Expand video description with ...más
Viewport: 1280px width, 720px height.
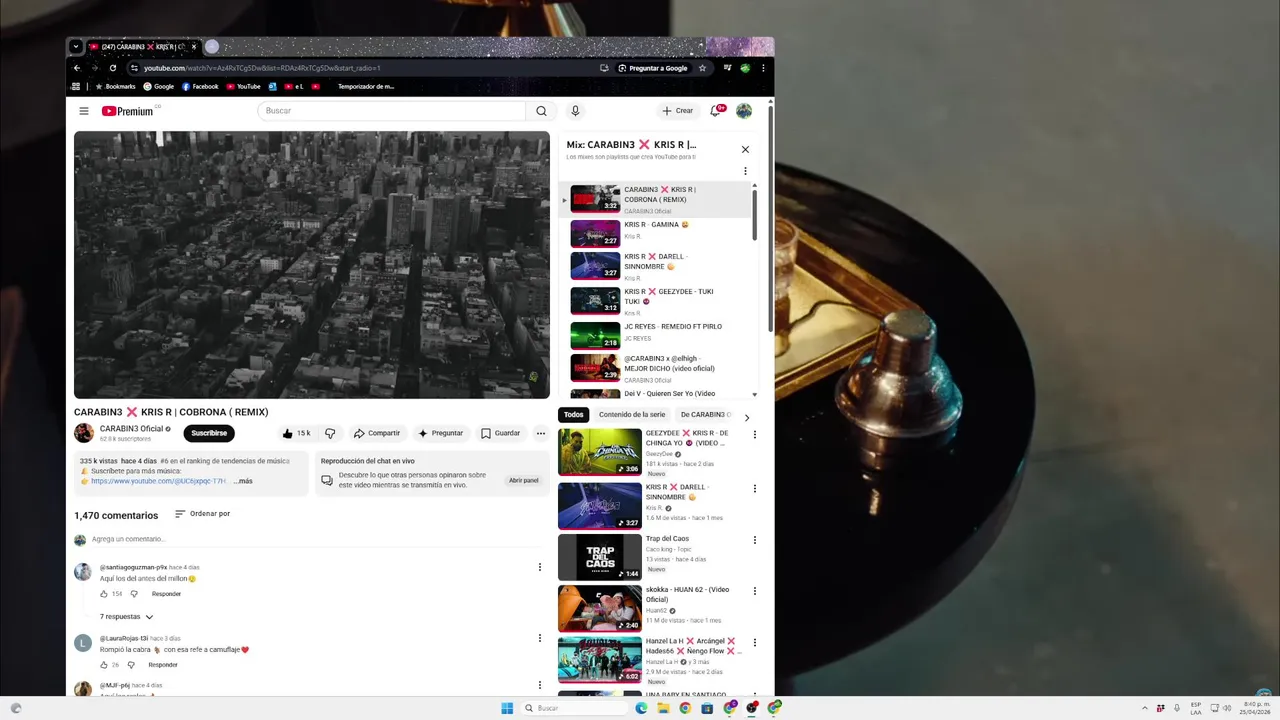pos(243,481)
